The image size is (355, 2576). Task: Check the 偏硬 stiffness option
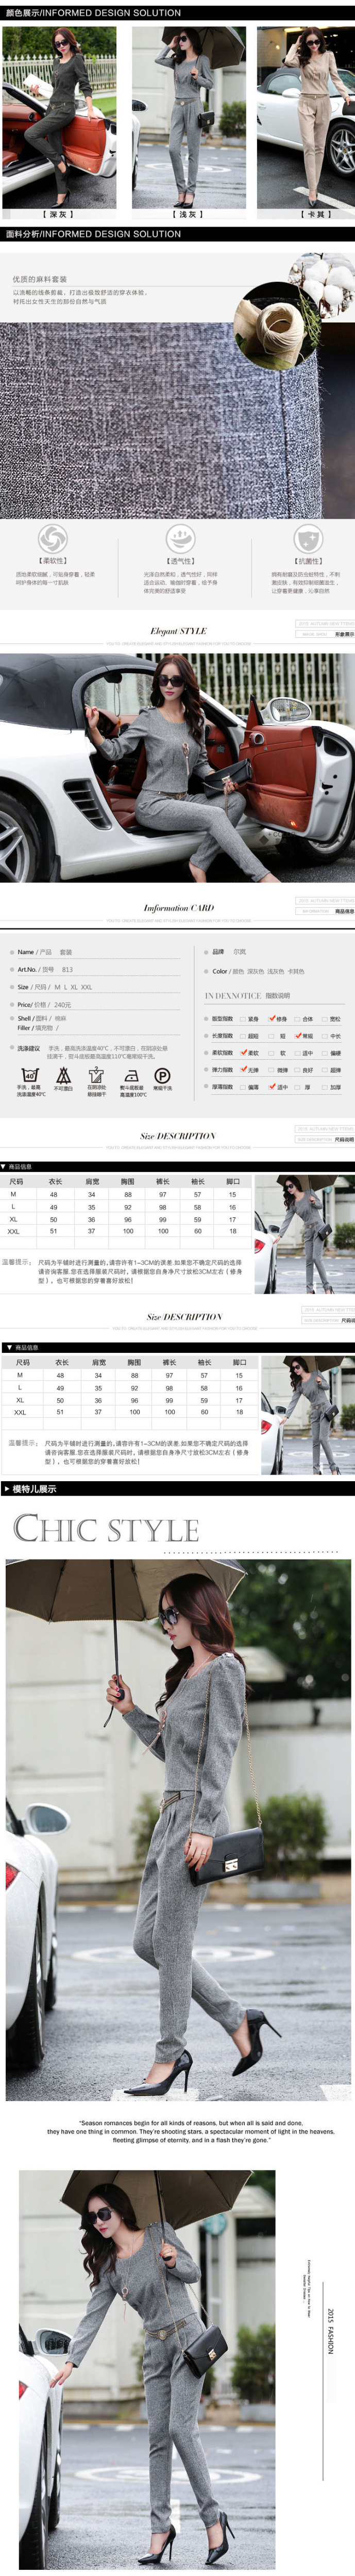tap(332, 1053)
